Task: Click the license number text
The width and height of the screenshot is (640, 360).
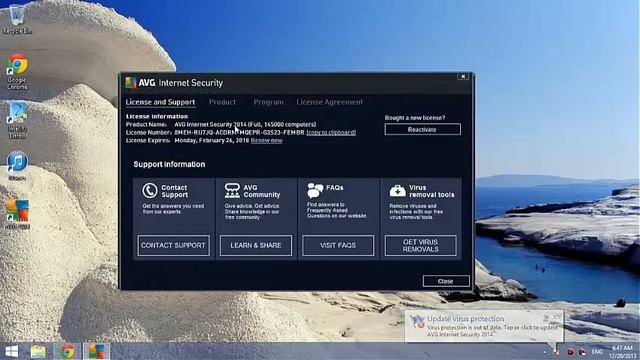Action: click(239, 133)
